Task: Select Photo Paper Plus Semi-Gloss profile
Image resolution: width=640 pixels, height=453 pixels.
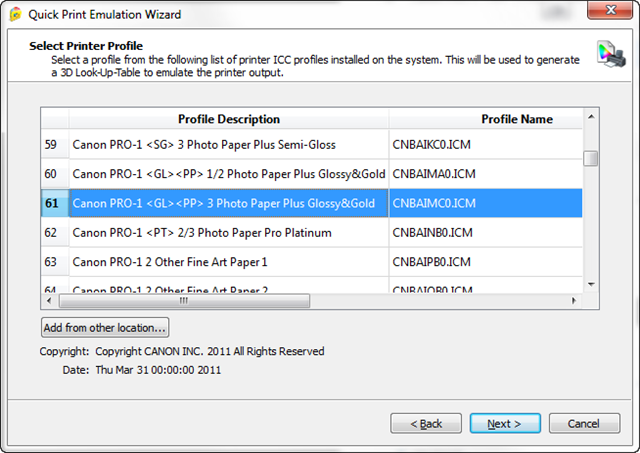Action: pyautogui.click(x=229, y=144)
